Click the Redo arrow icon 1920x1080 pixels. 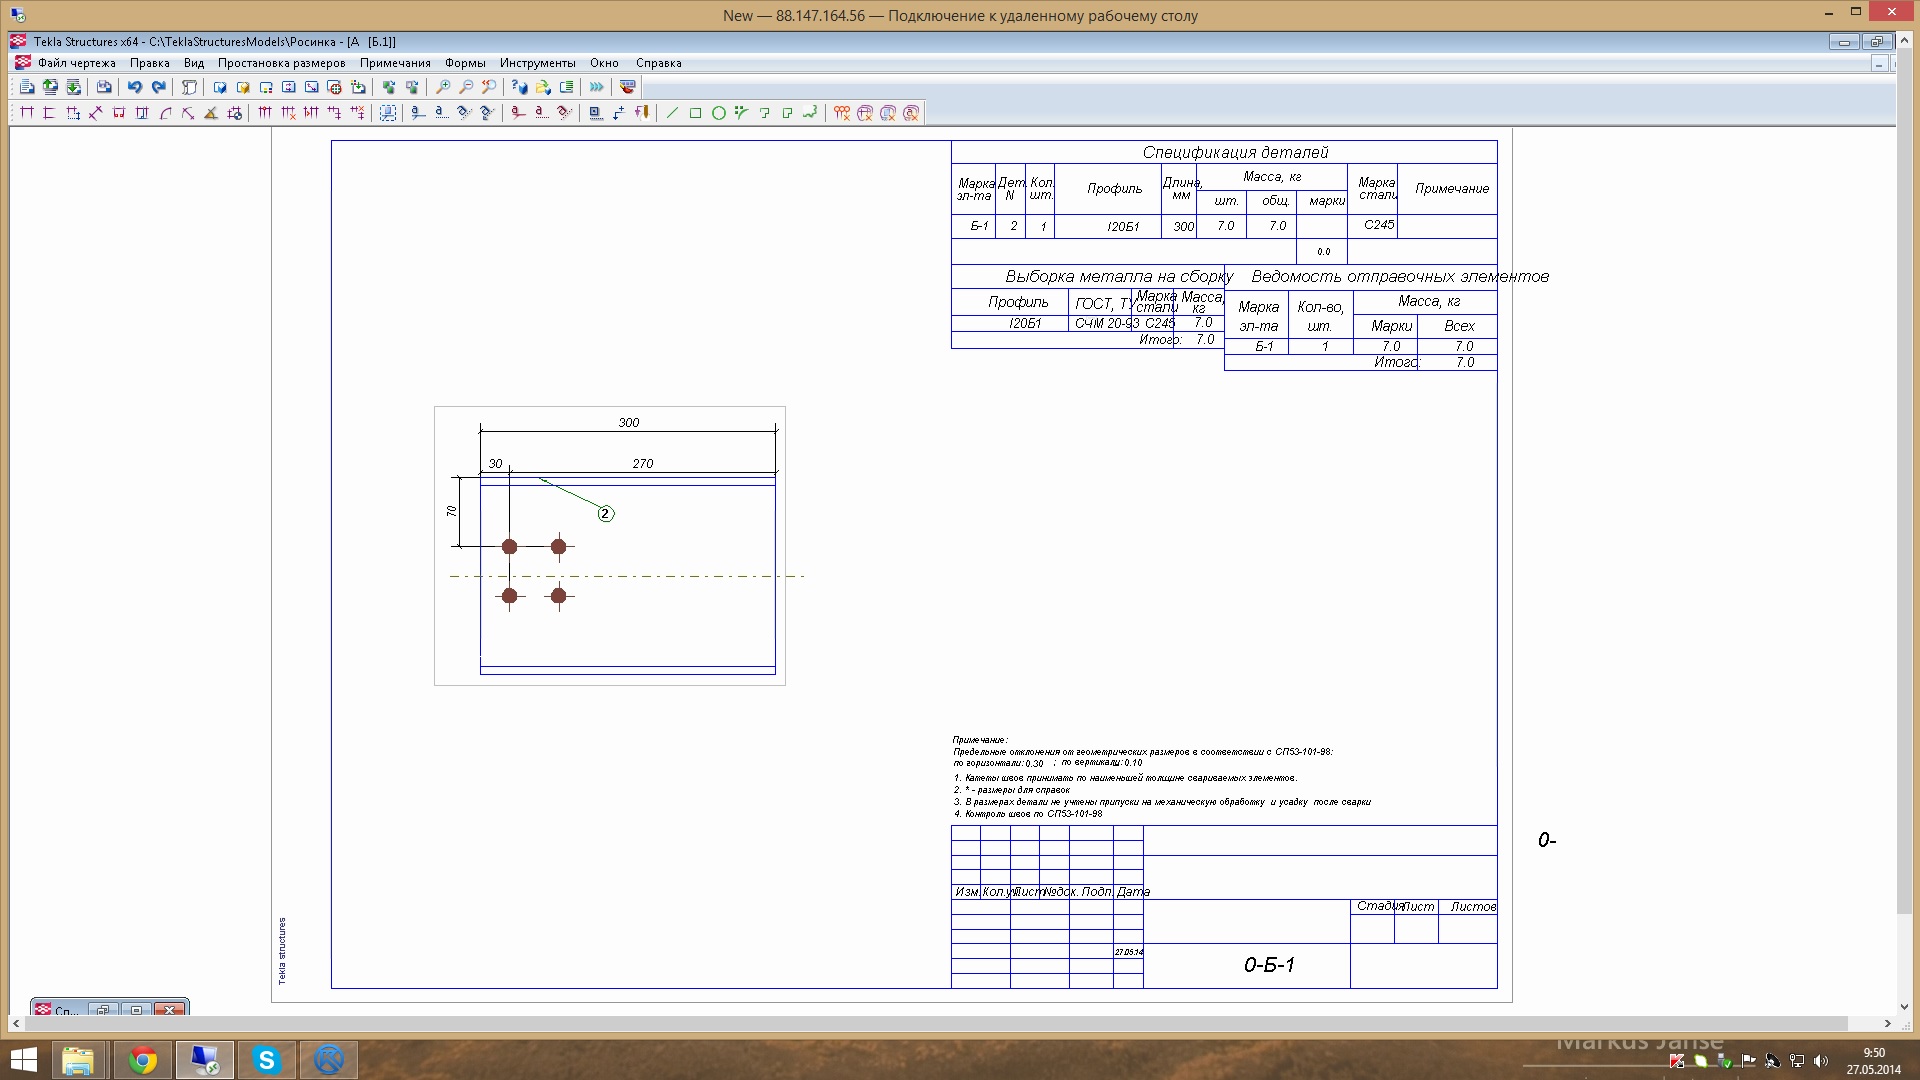click(158, 87)
